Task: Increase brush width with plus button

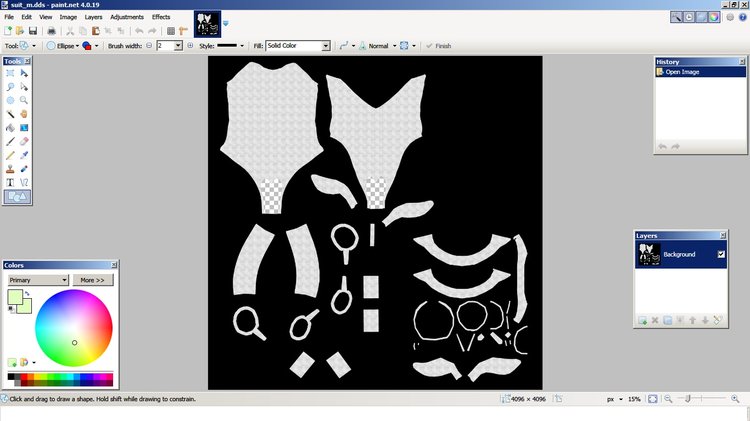Action: tap(190, 45)
